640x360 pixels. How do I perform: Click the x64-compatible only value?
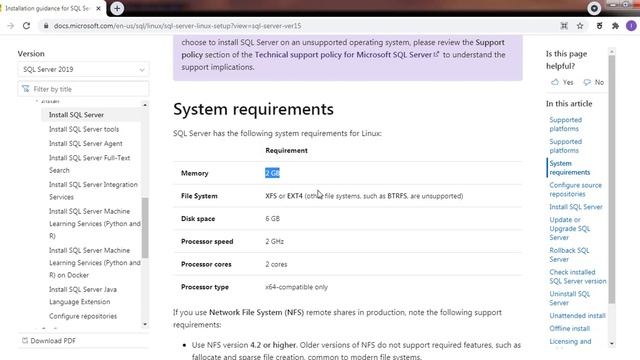pyautogui.click(x=296, y=287)
